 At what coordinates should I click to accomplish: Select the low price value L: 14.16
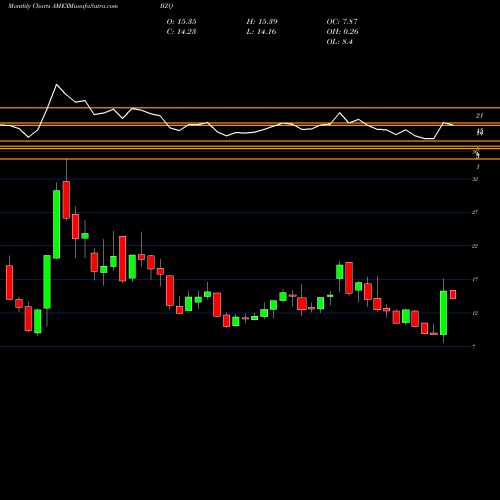(261, 32)
